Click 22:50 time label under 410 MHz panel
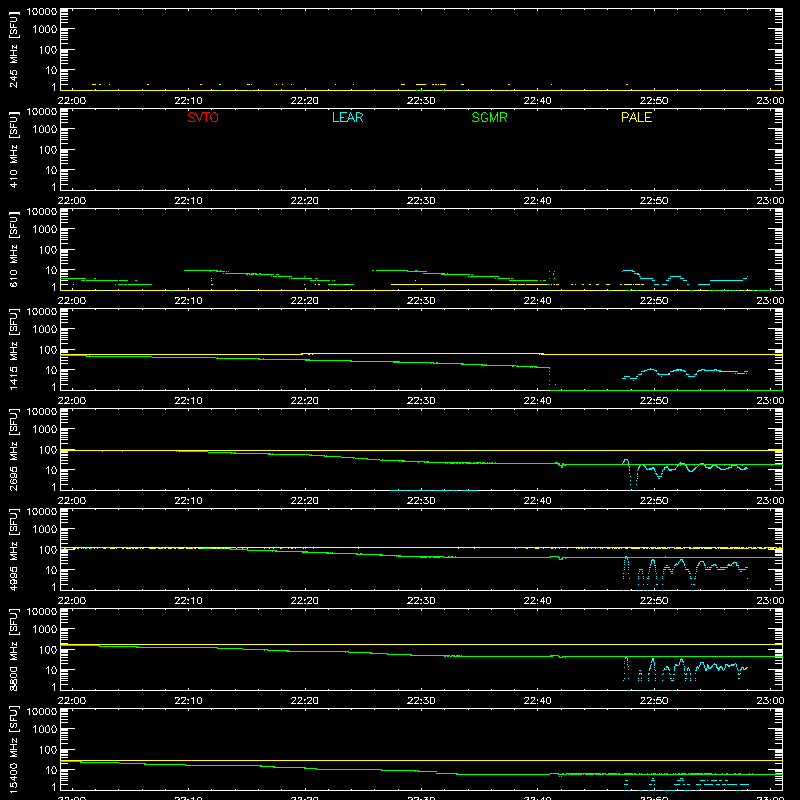This screenshot has width=800, height=800. 654,201
